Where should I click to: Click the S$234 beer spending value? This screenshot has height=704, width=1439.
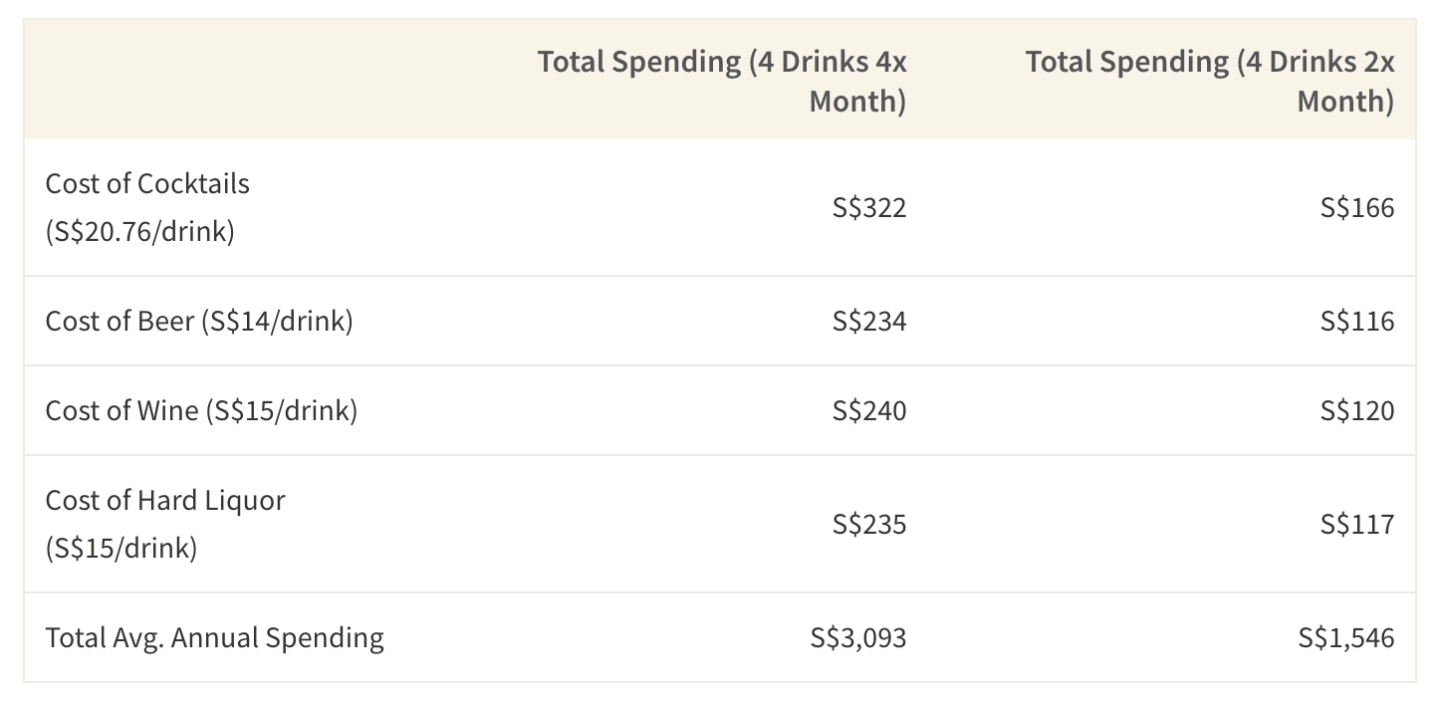tap(869, 322)
